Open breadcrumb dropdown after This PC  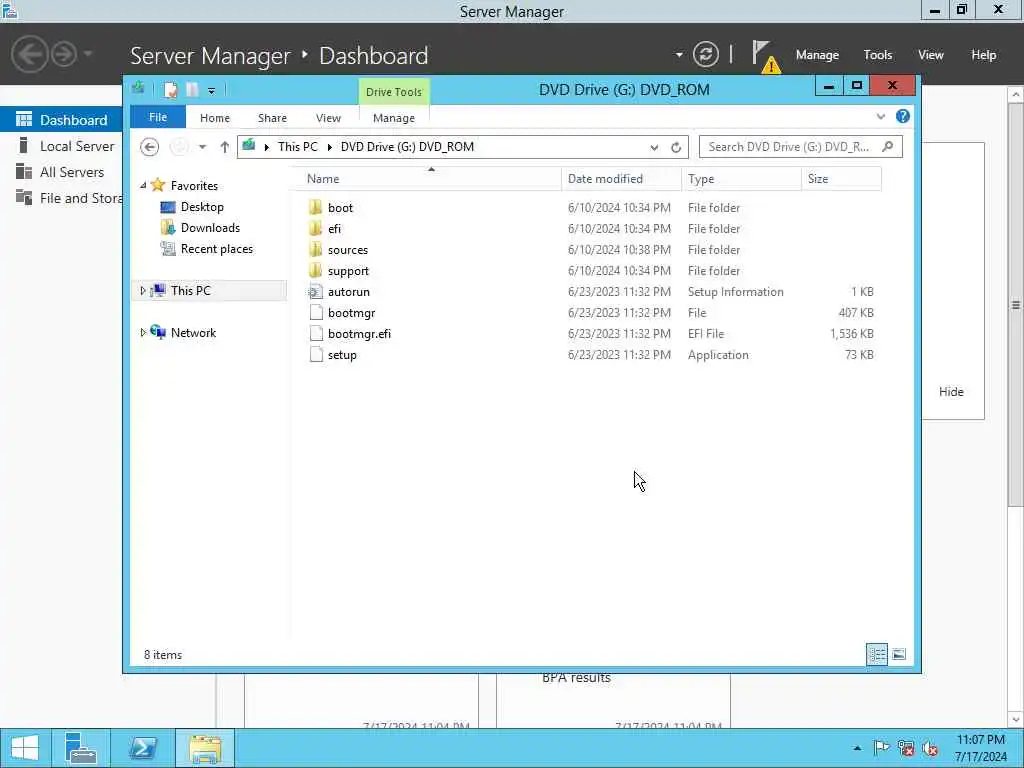329,147
